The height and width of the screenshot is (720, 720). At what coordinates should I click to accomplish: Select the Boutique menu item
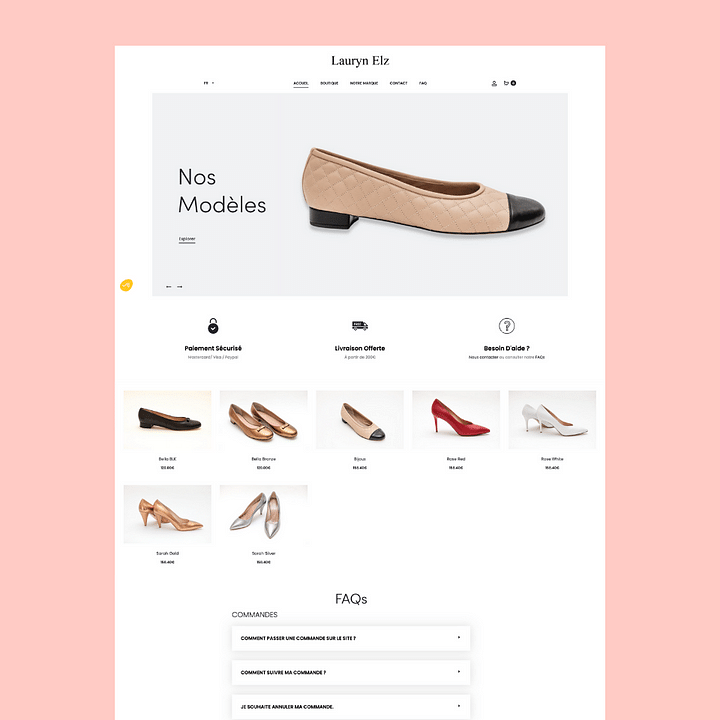tap(329, 83)
